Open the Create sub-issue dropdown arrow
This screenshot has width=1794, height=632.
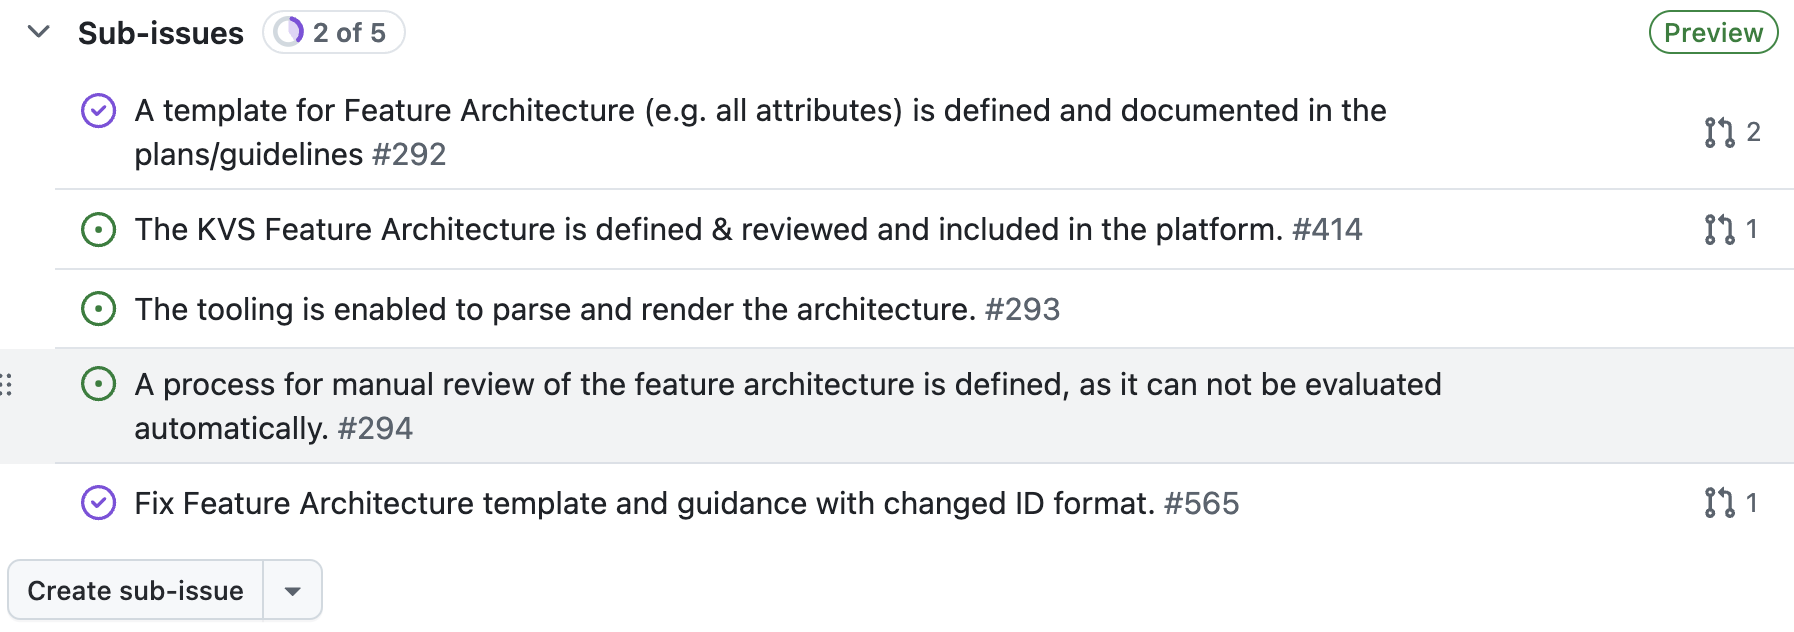point(292,591)
